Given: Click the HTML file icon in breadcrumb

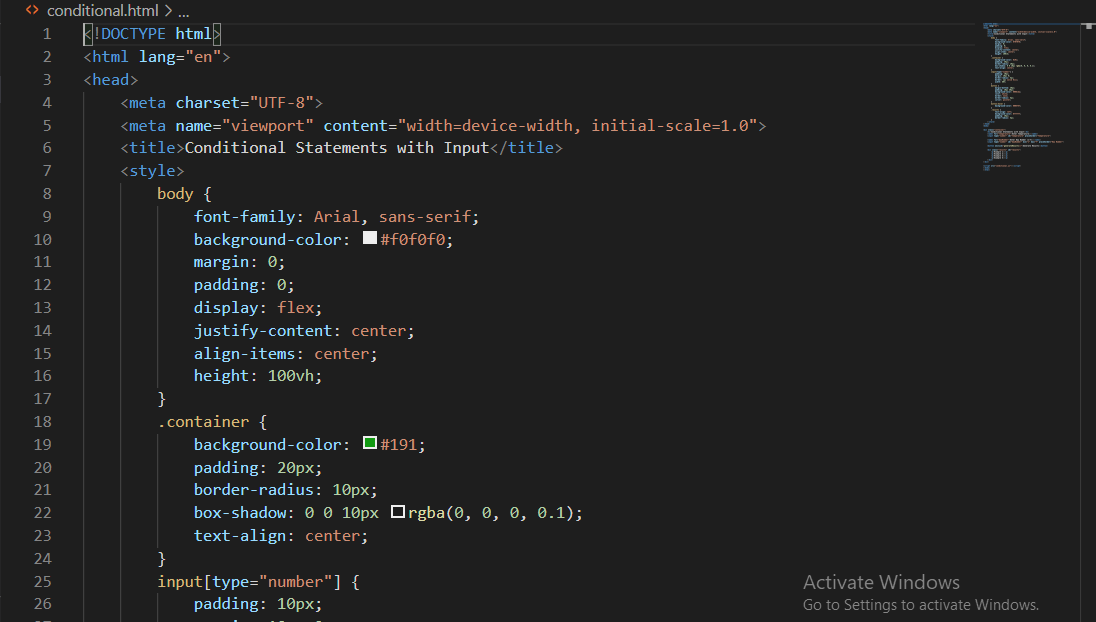Looking at the screenshot, I should pos(32,10).
